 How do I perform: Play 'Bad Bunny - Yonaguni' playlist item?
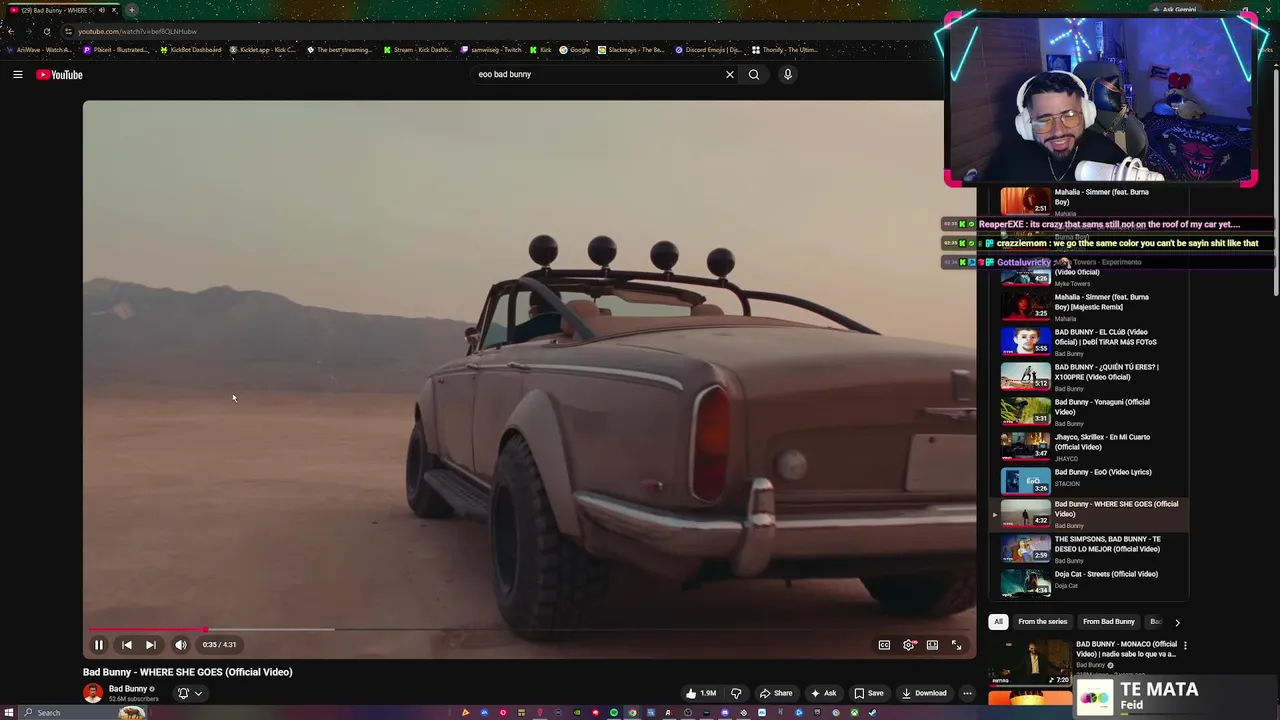(1089, 412)
